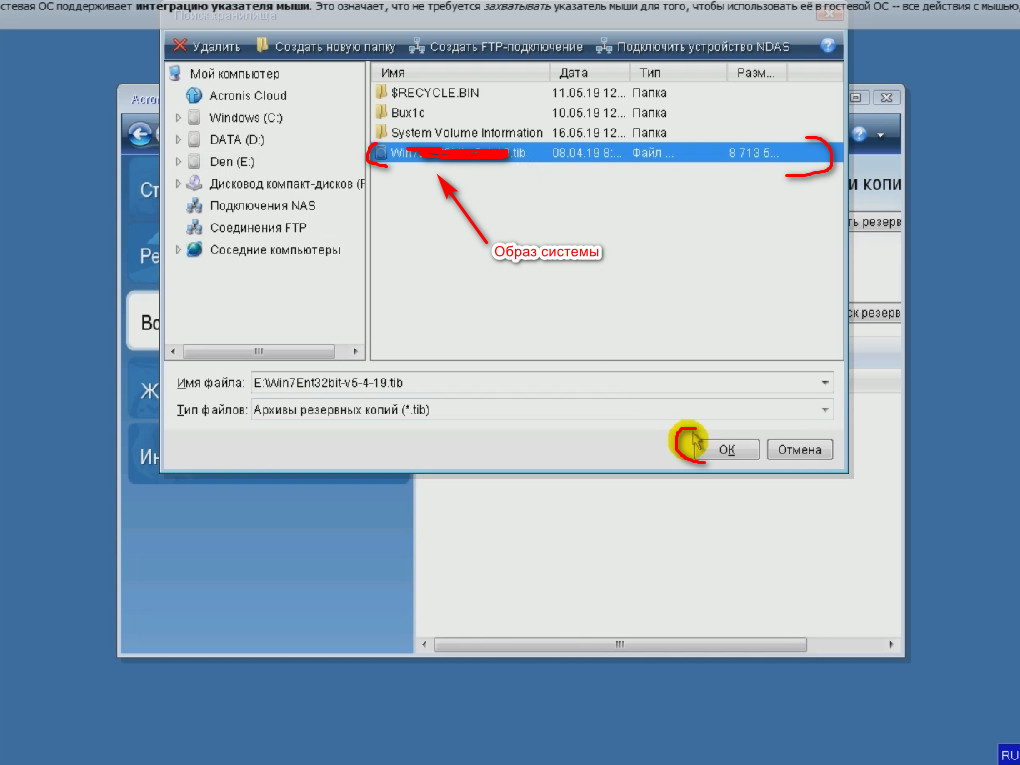Expand the DATA (D:) drive node
This screenshot has width=1020, height=765.
coord(179,140)
